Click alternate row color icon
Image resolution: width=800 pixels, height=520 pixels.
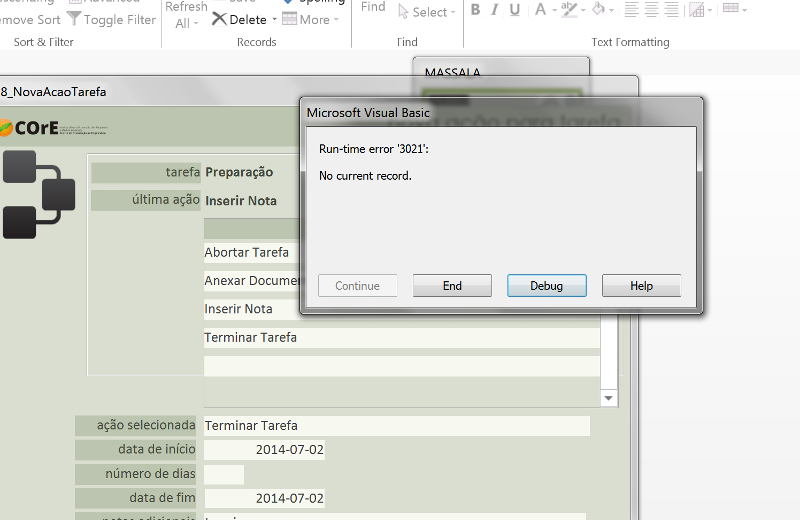pyautogui.click(x=731, y=9)
